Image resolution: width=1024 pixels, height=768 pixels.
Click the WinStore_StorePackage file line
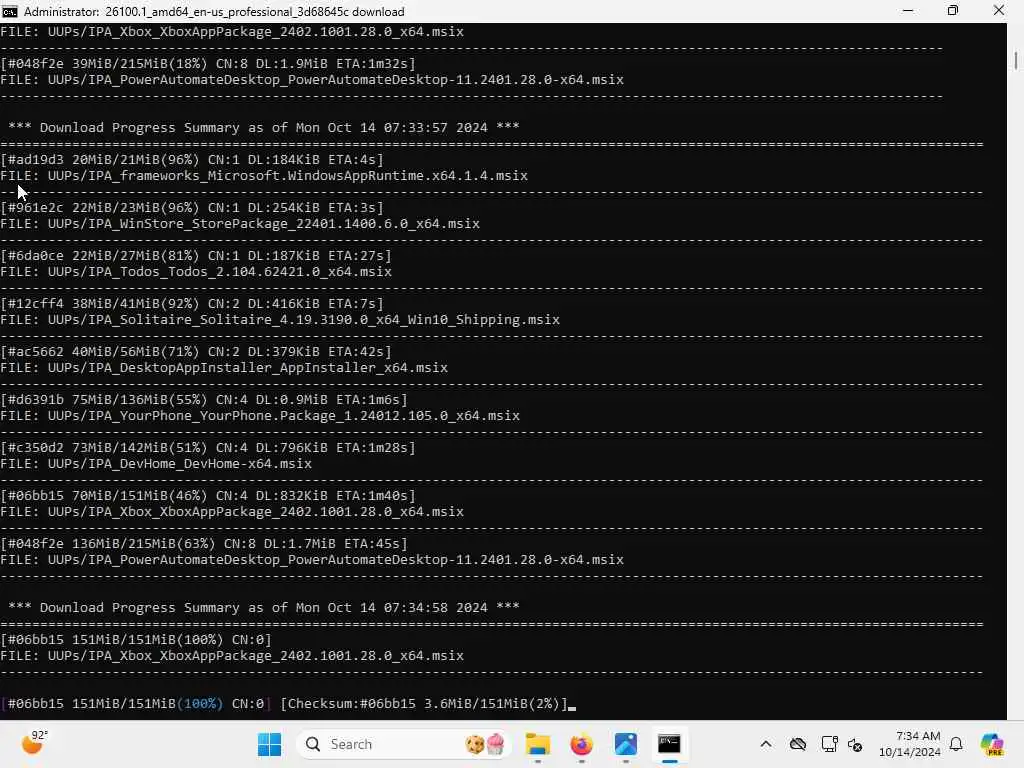pos(240,223)
